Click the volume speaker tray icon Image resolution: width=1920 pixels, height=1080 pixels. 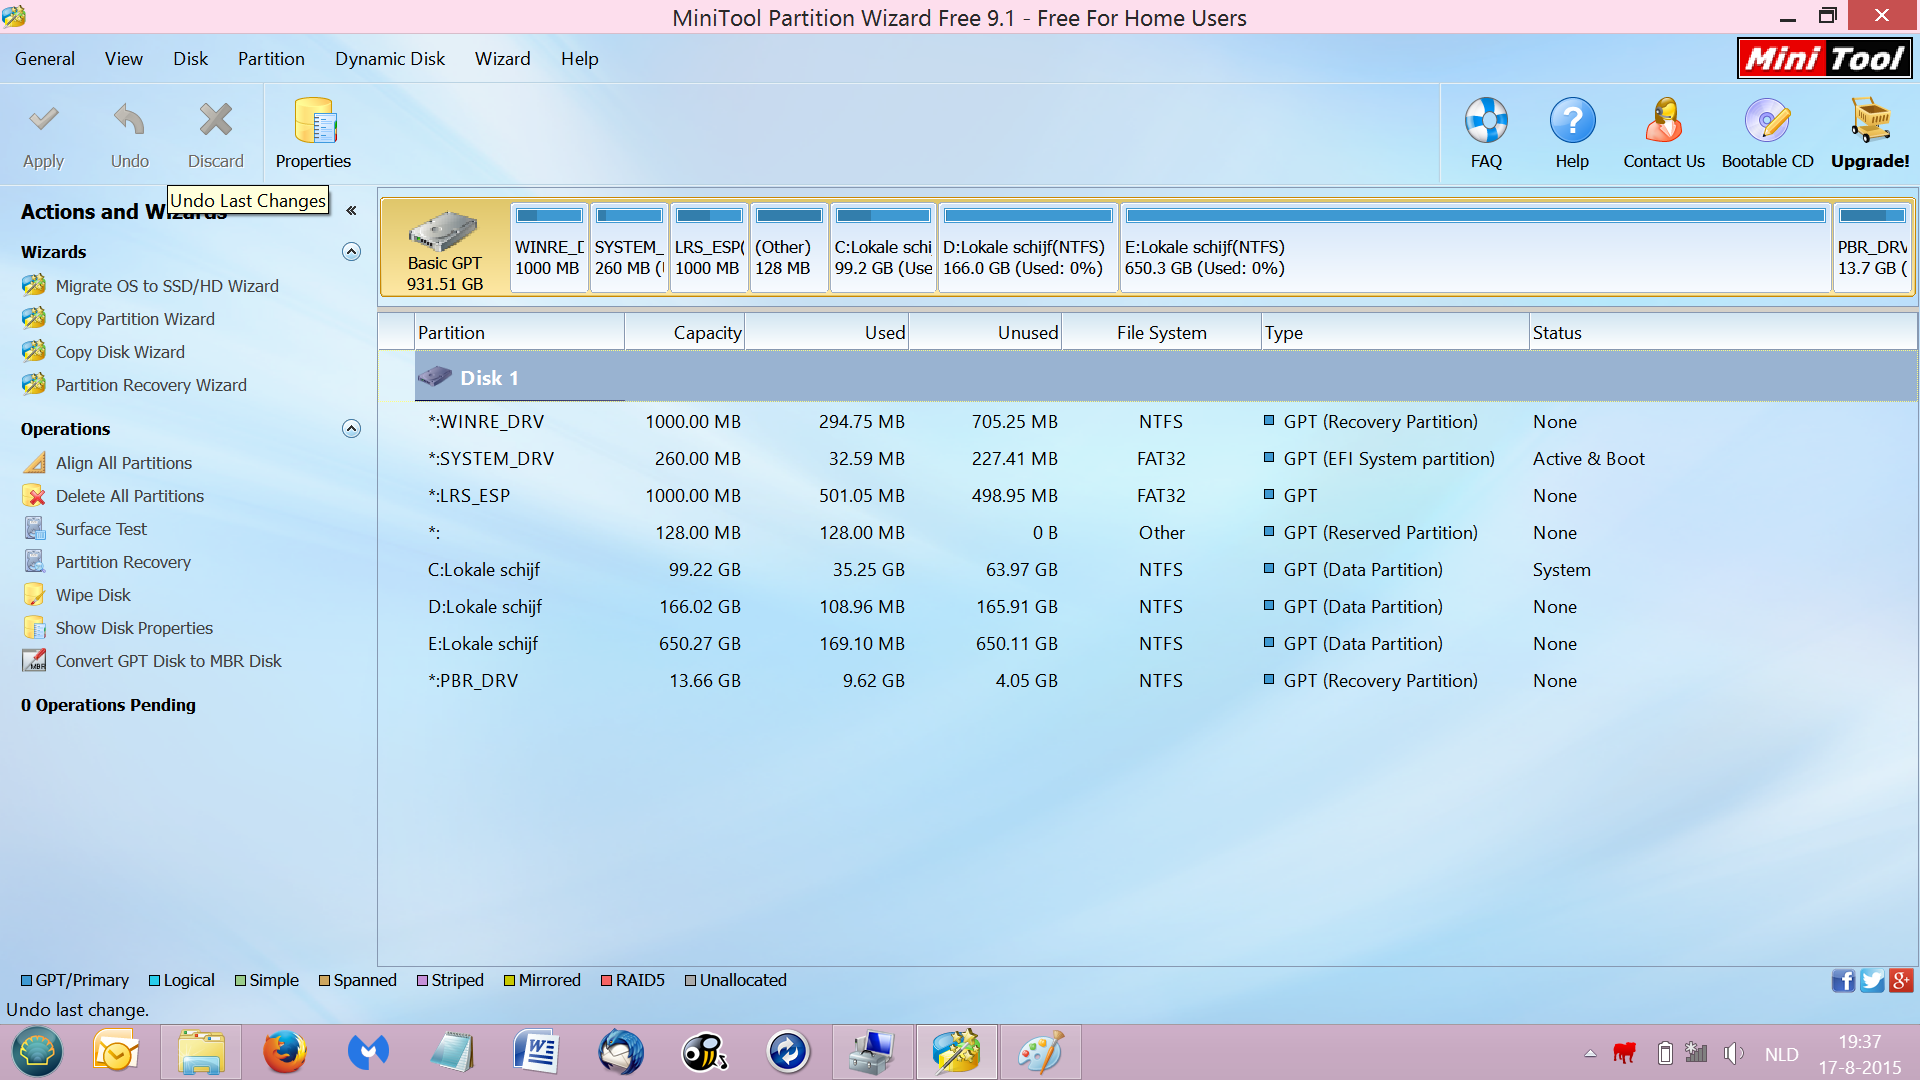point(1733,1053)
